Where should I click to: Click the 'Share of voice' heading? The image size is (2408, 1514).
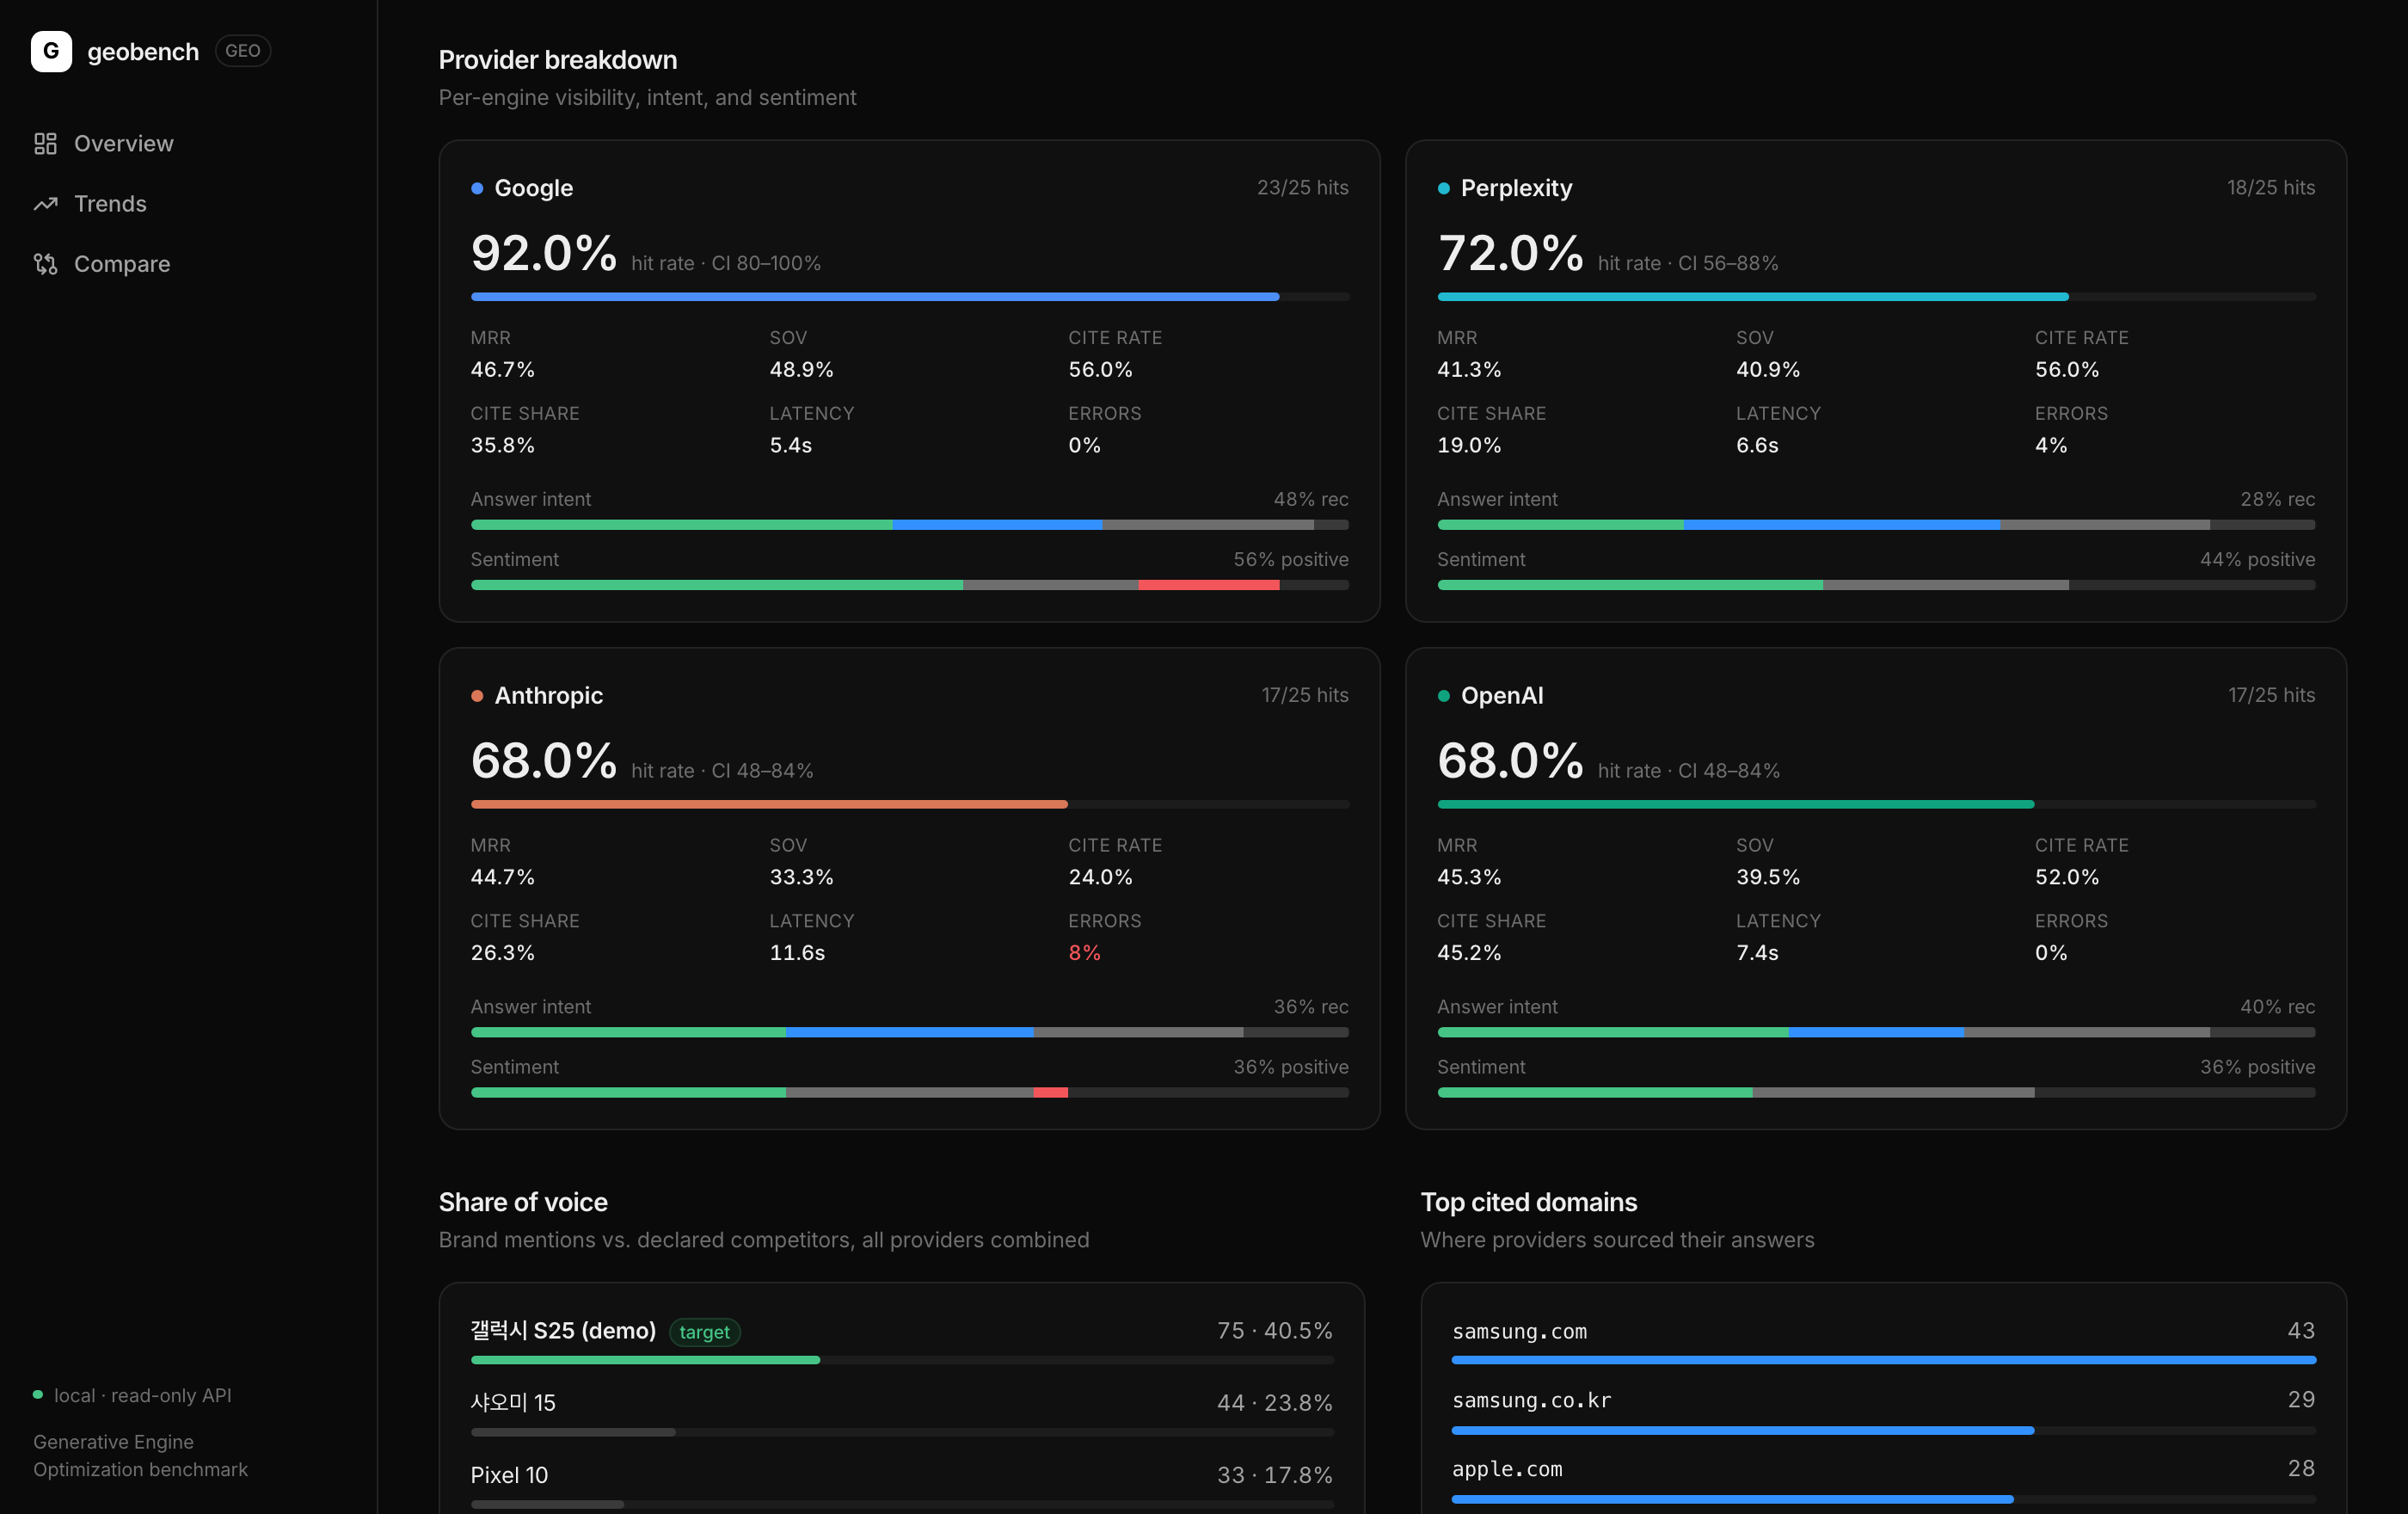(x=523, y=1202)
